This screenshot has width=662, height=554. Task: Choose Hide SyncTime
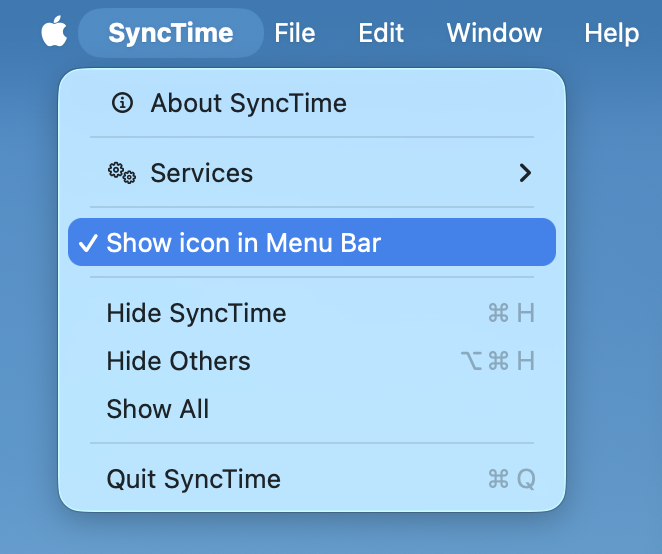(196, 313)
